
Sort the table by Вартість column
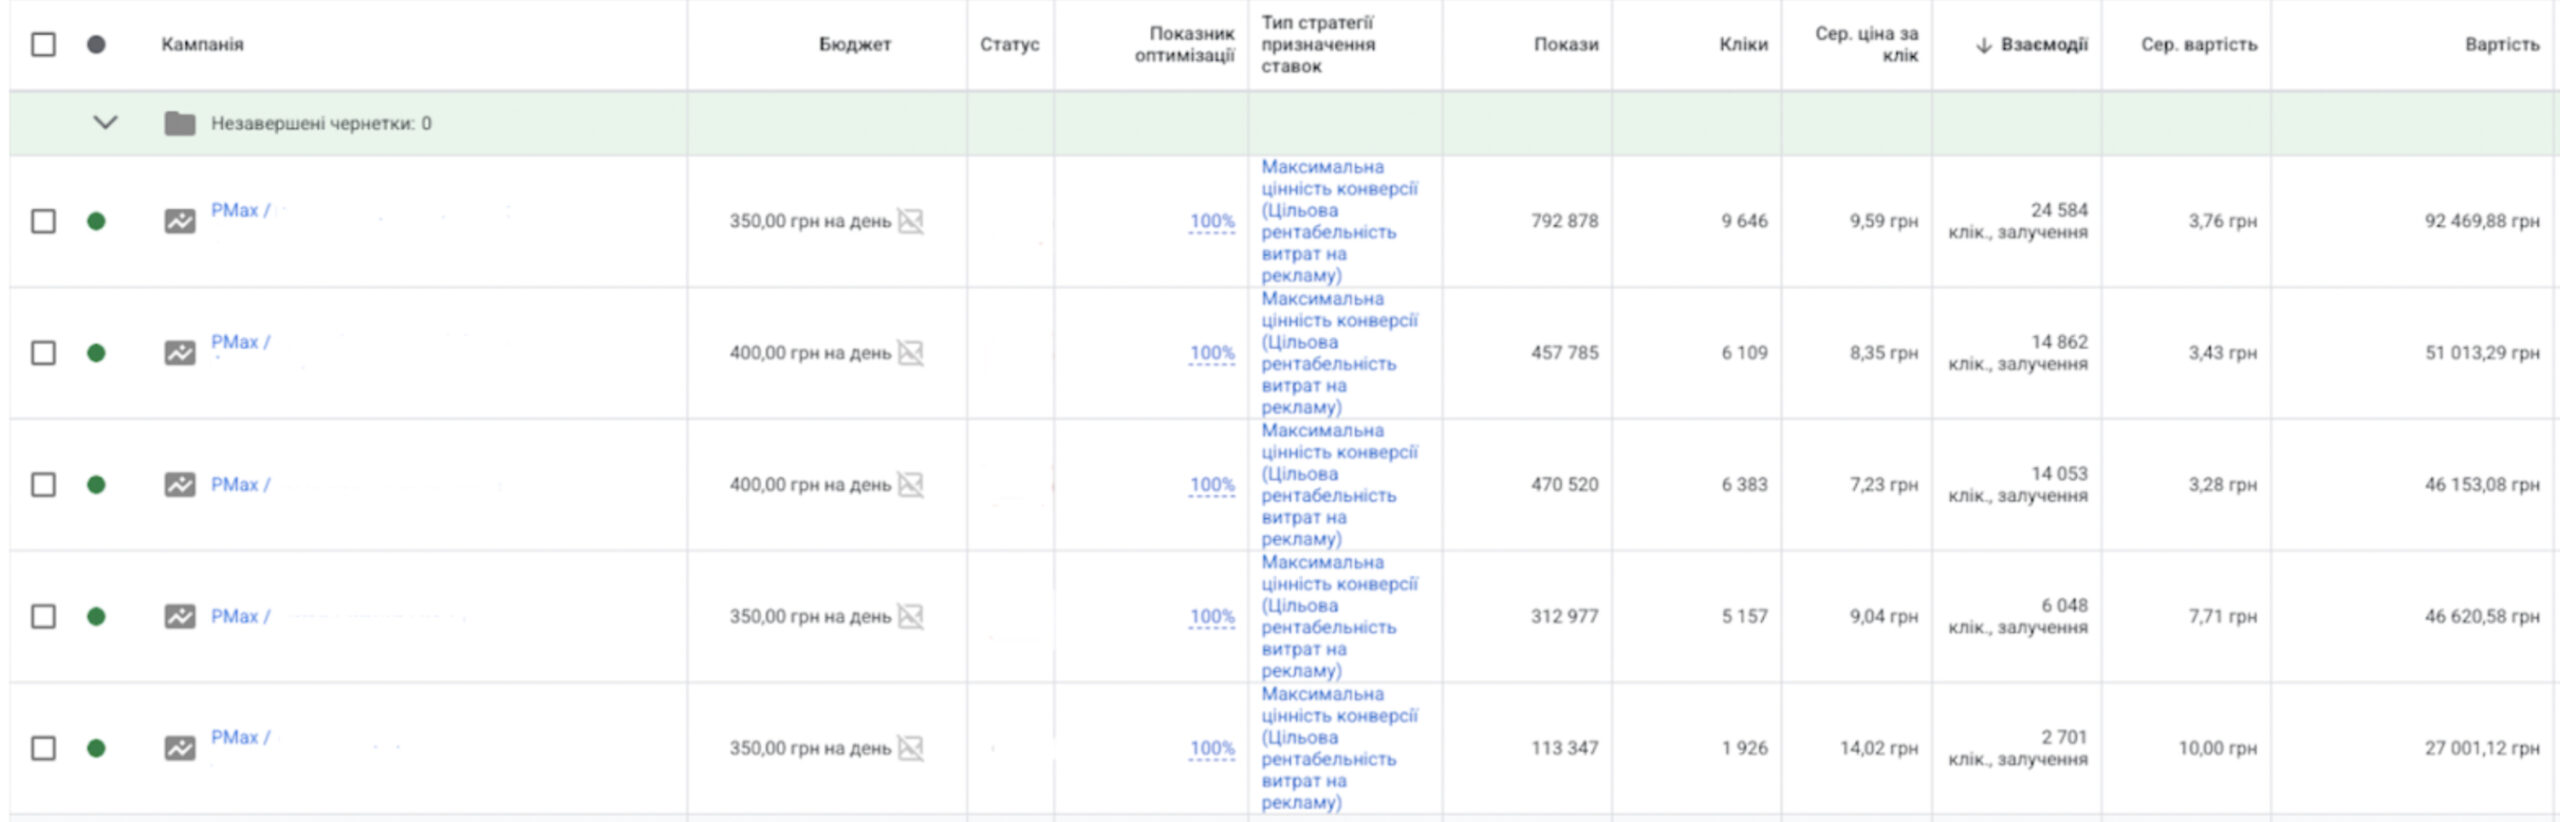point(2501,44)
